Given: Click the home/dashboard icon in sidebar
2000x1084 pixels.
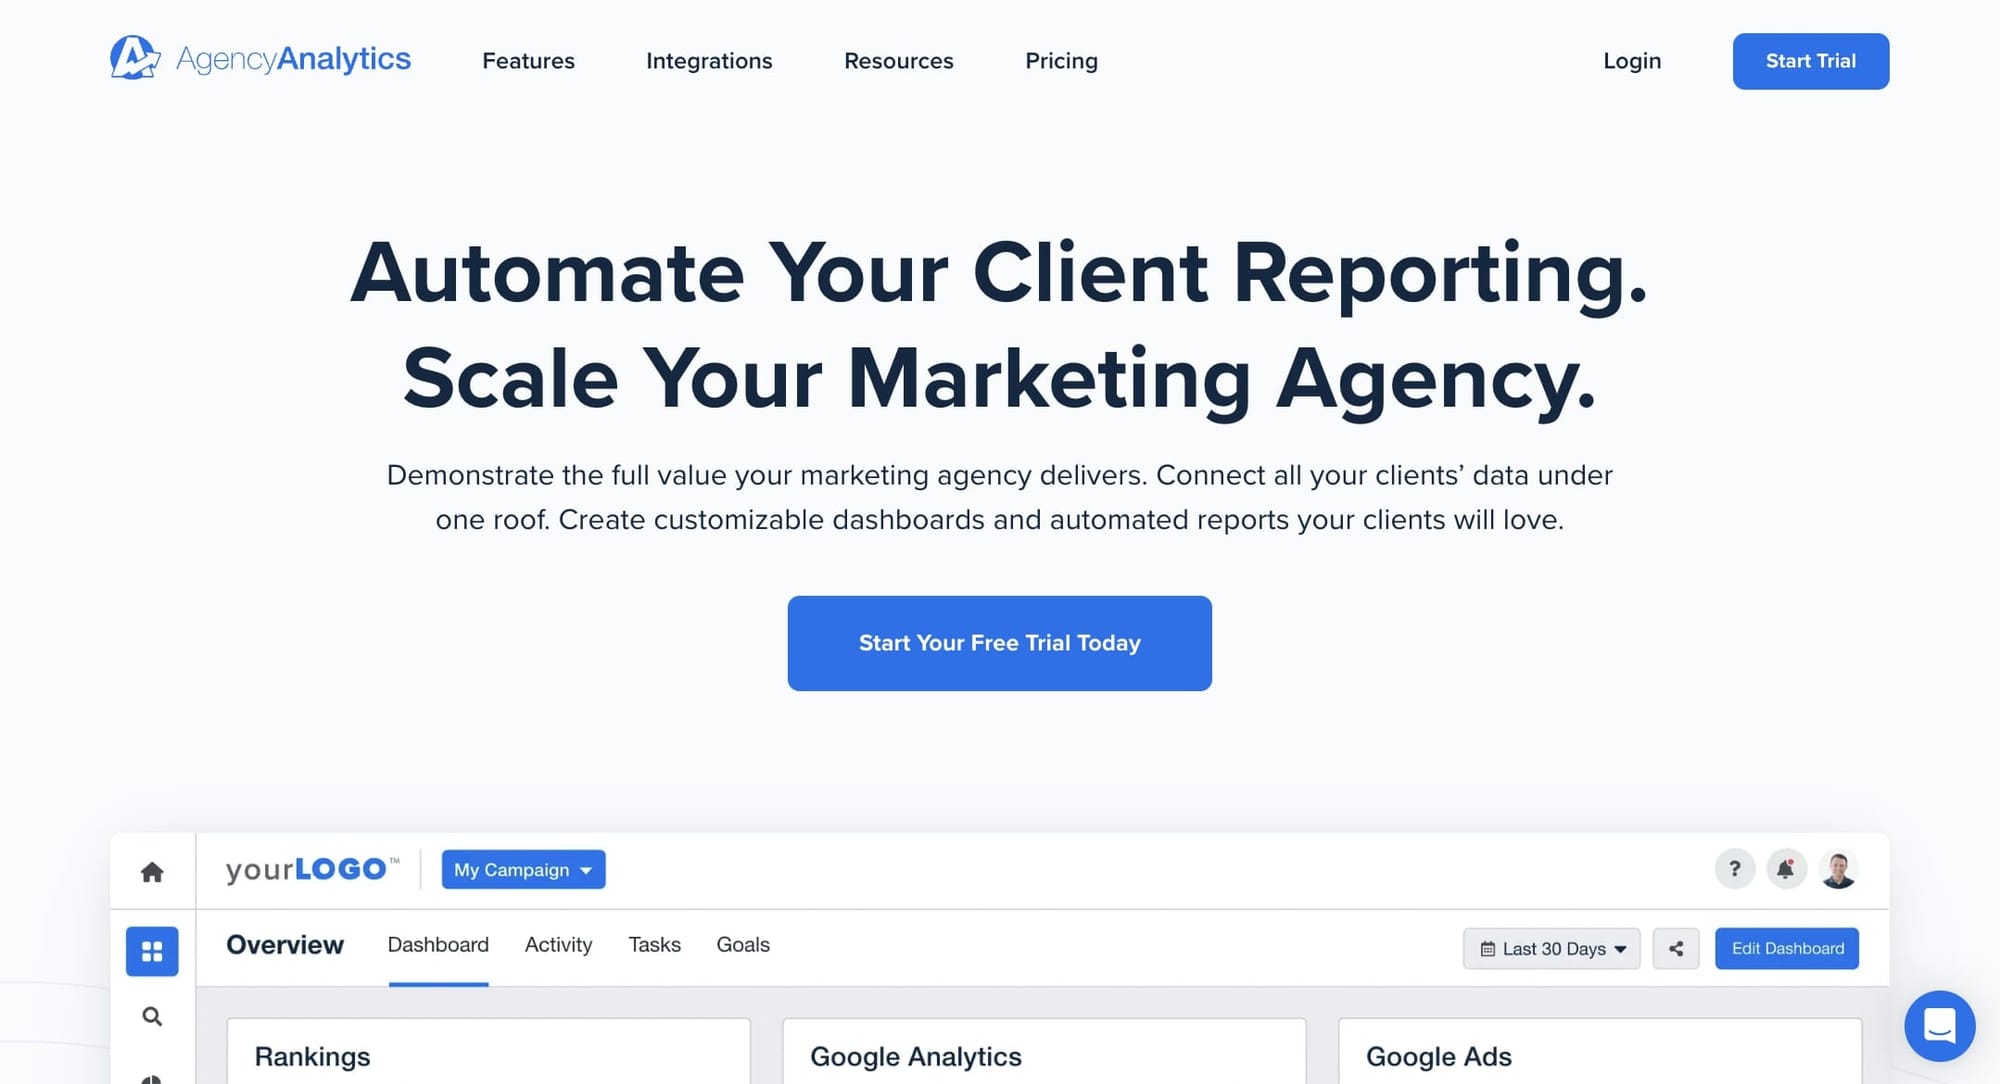Looking at the screenshot, I should [151, 869].
